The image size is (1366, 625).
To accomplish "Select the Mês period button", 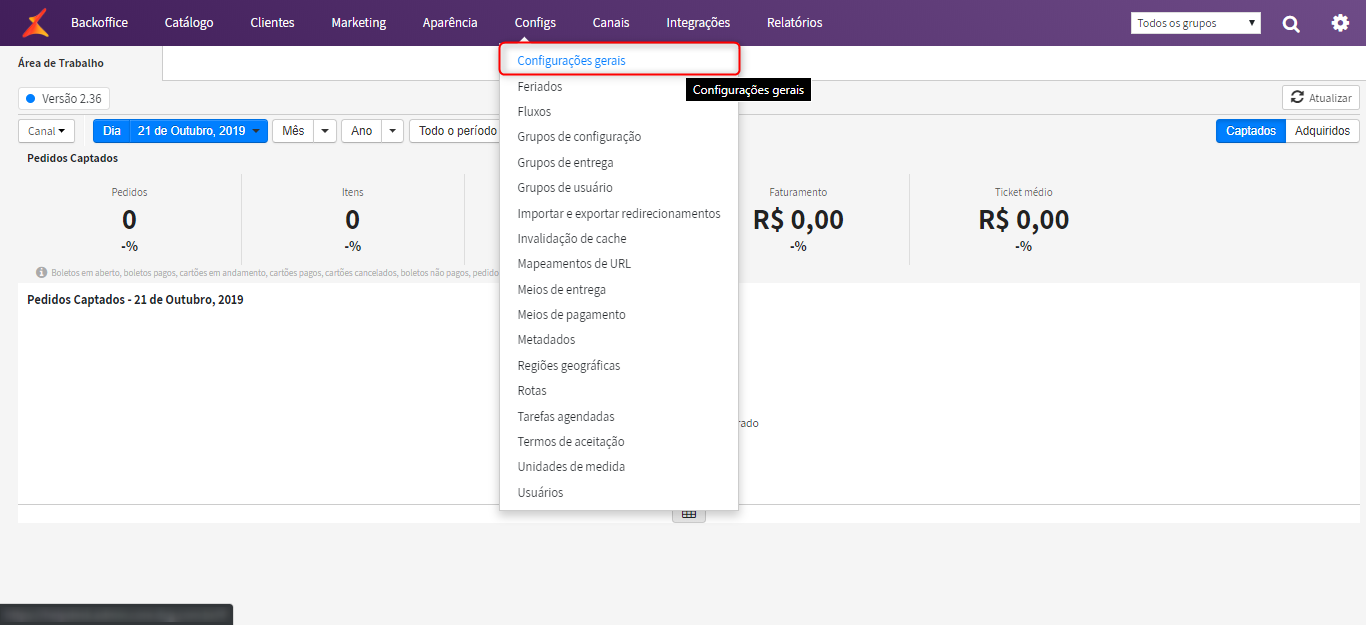I will (293, 131).
